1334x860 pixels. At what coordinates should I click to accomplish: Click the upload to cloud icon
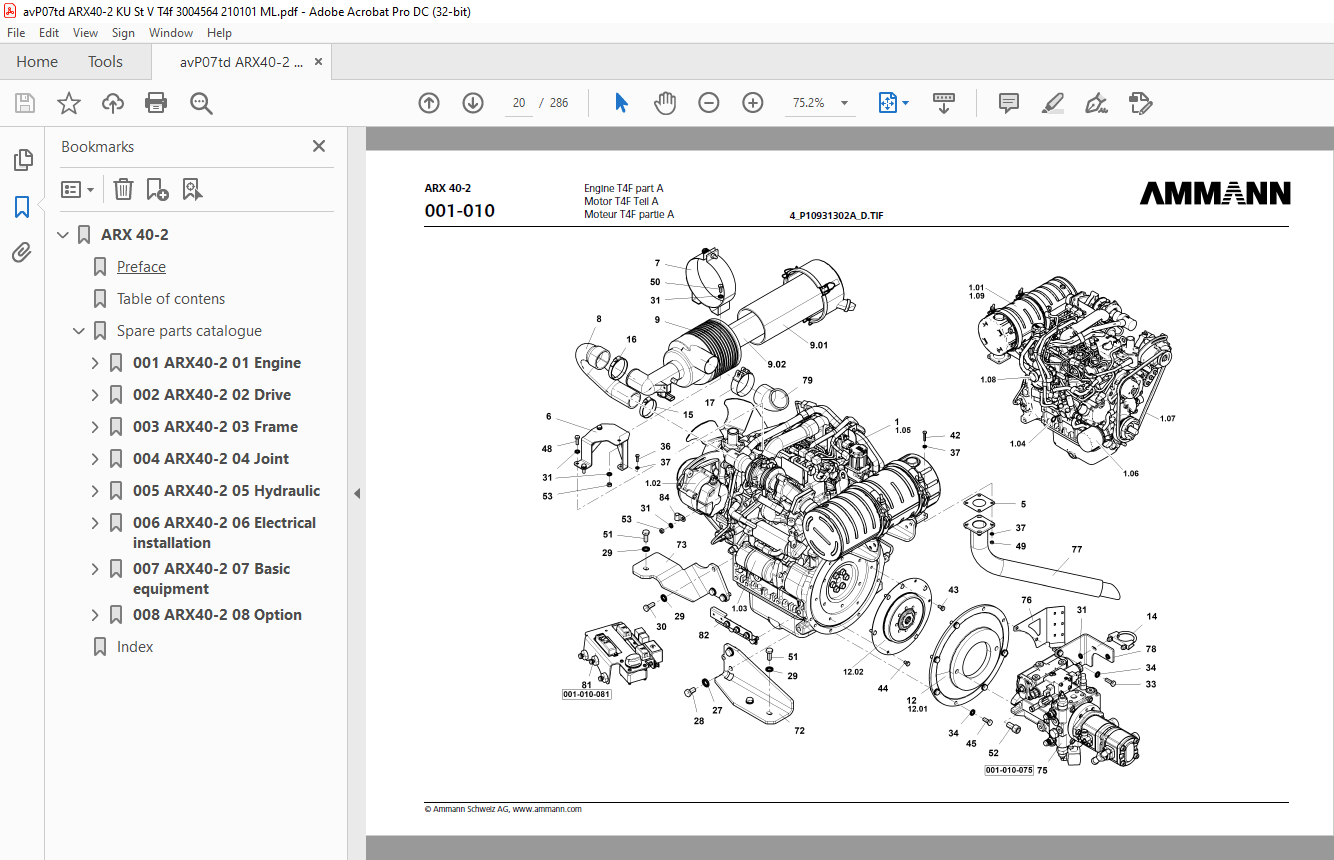tap(113, 103)
